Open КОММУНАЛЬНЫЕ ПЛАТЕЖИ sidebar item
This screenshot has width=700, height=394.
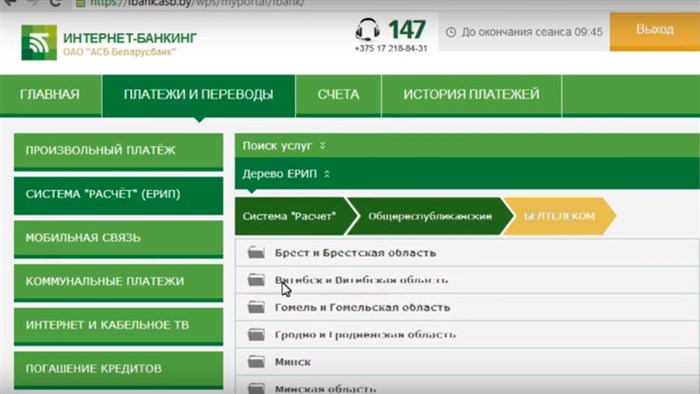[118, 282]
